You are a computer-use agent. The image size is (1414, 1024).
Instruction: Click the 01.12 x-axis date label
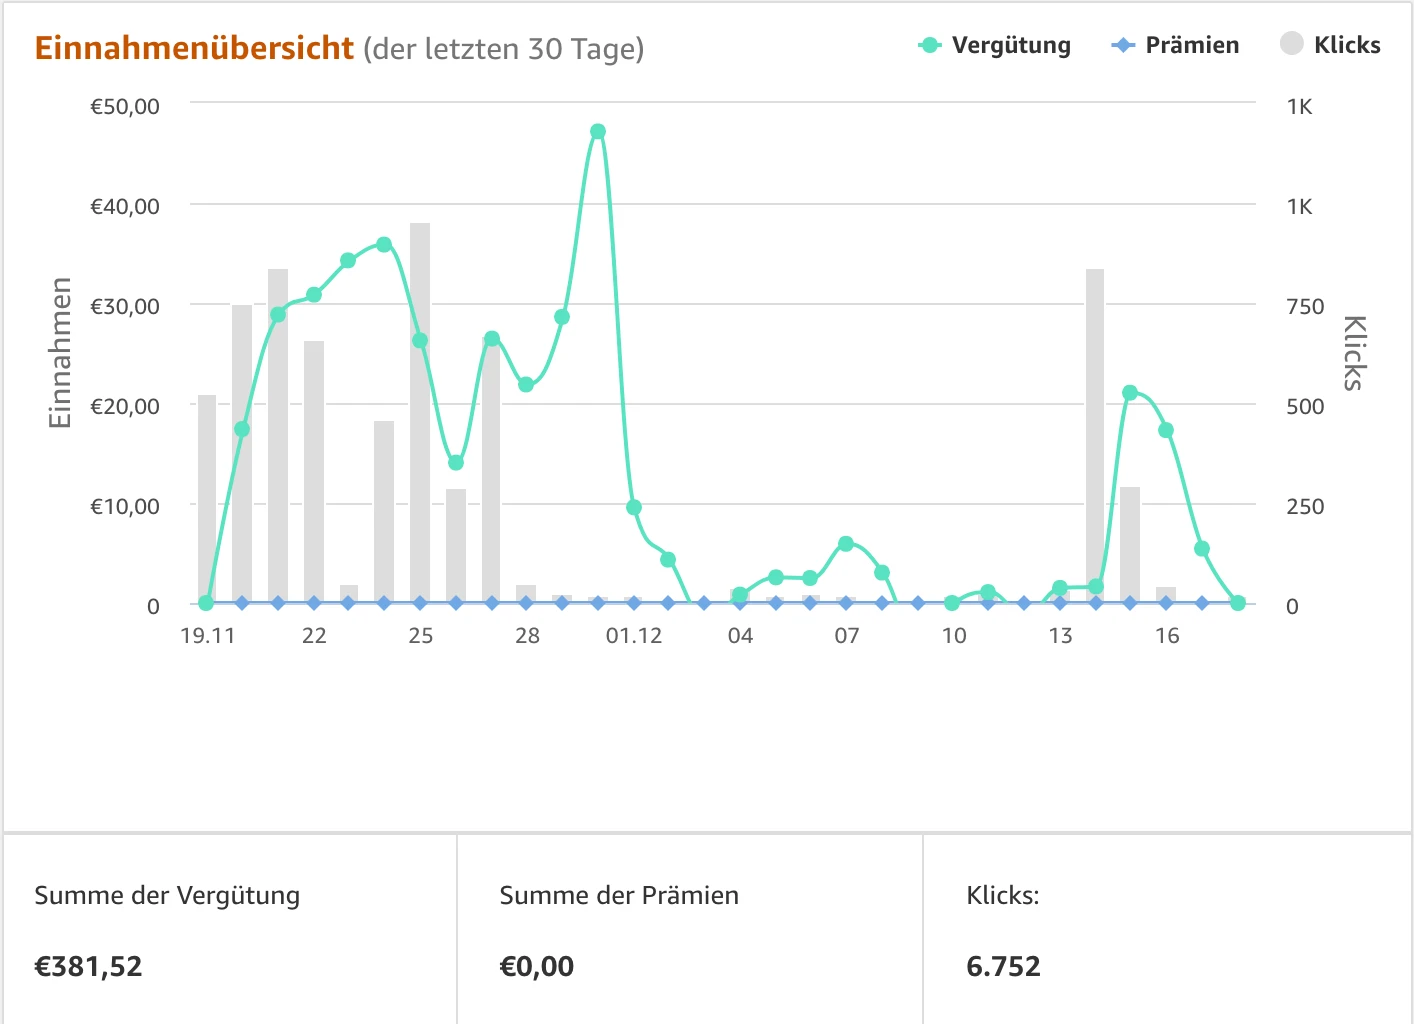[x=634, y=636]
